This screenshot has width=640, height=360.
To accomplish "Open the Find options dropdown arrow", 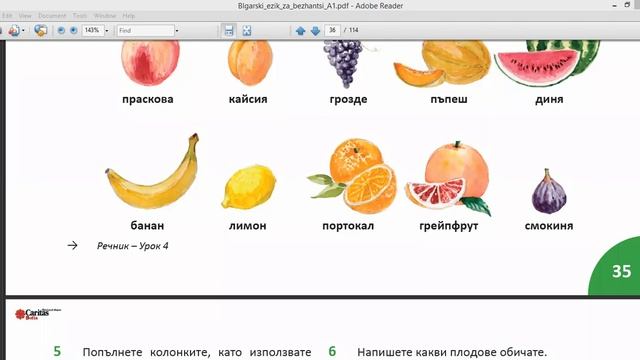I will click(x=177, y=31).
